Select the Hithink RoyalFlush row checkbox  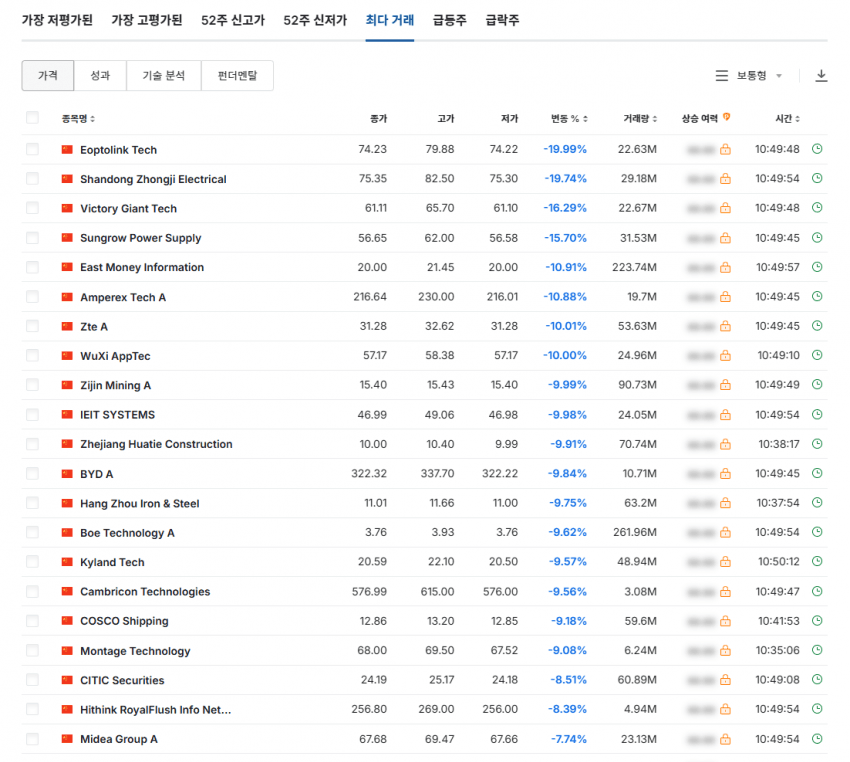(x=33, y=709)
